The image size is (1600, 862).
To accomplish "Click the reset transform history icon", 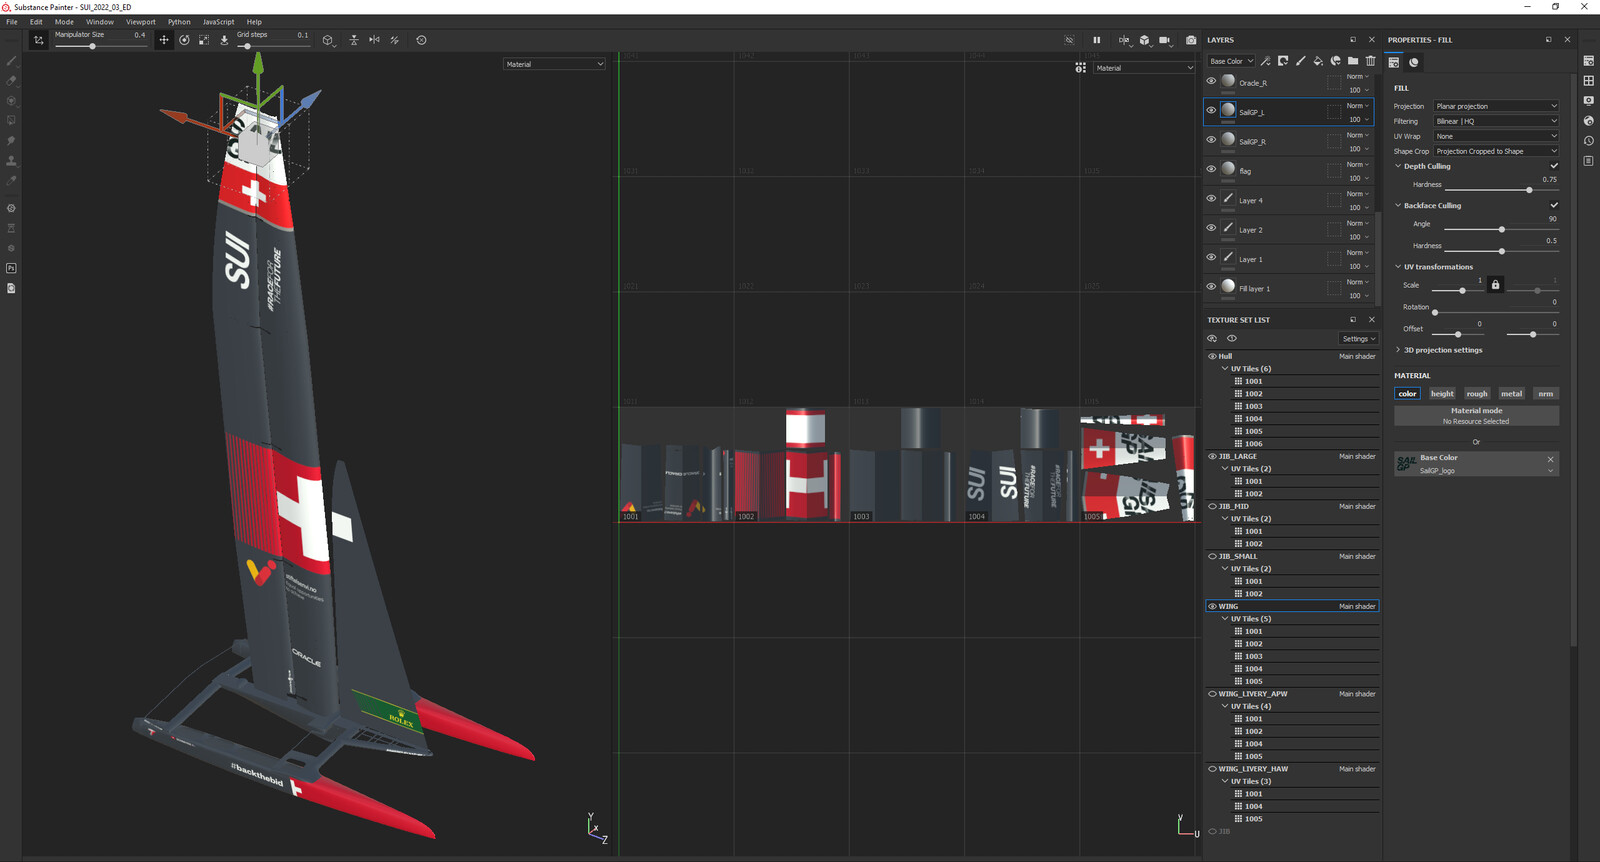I will (x=421, y=40).
